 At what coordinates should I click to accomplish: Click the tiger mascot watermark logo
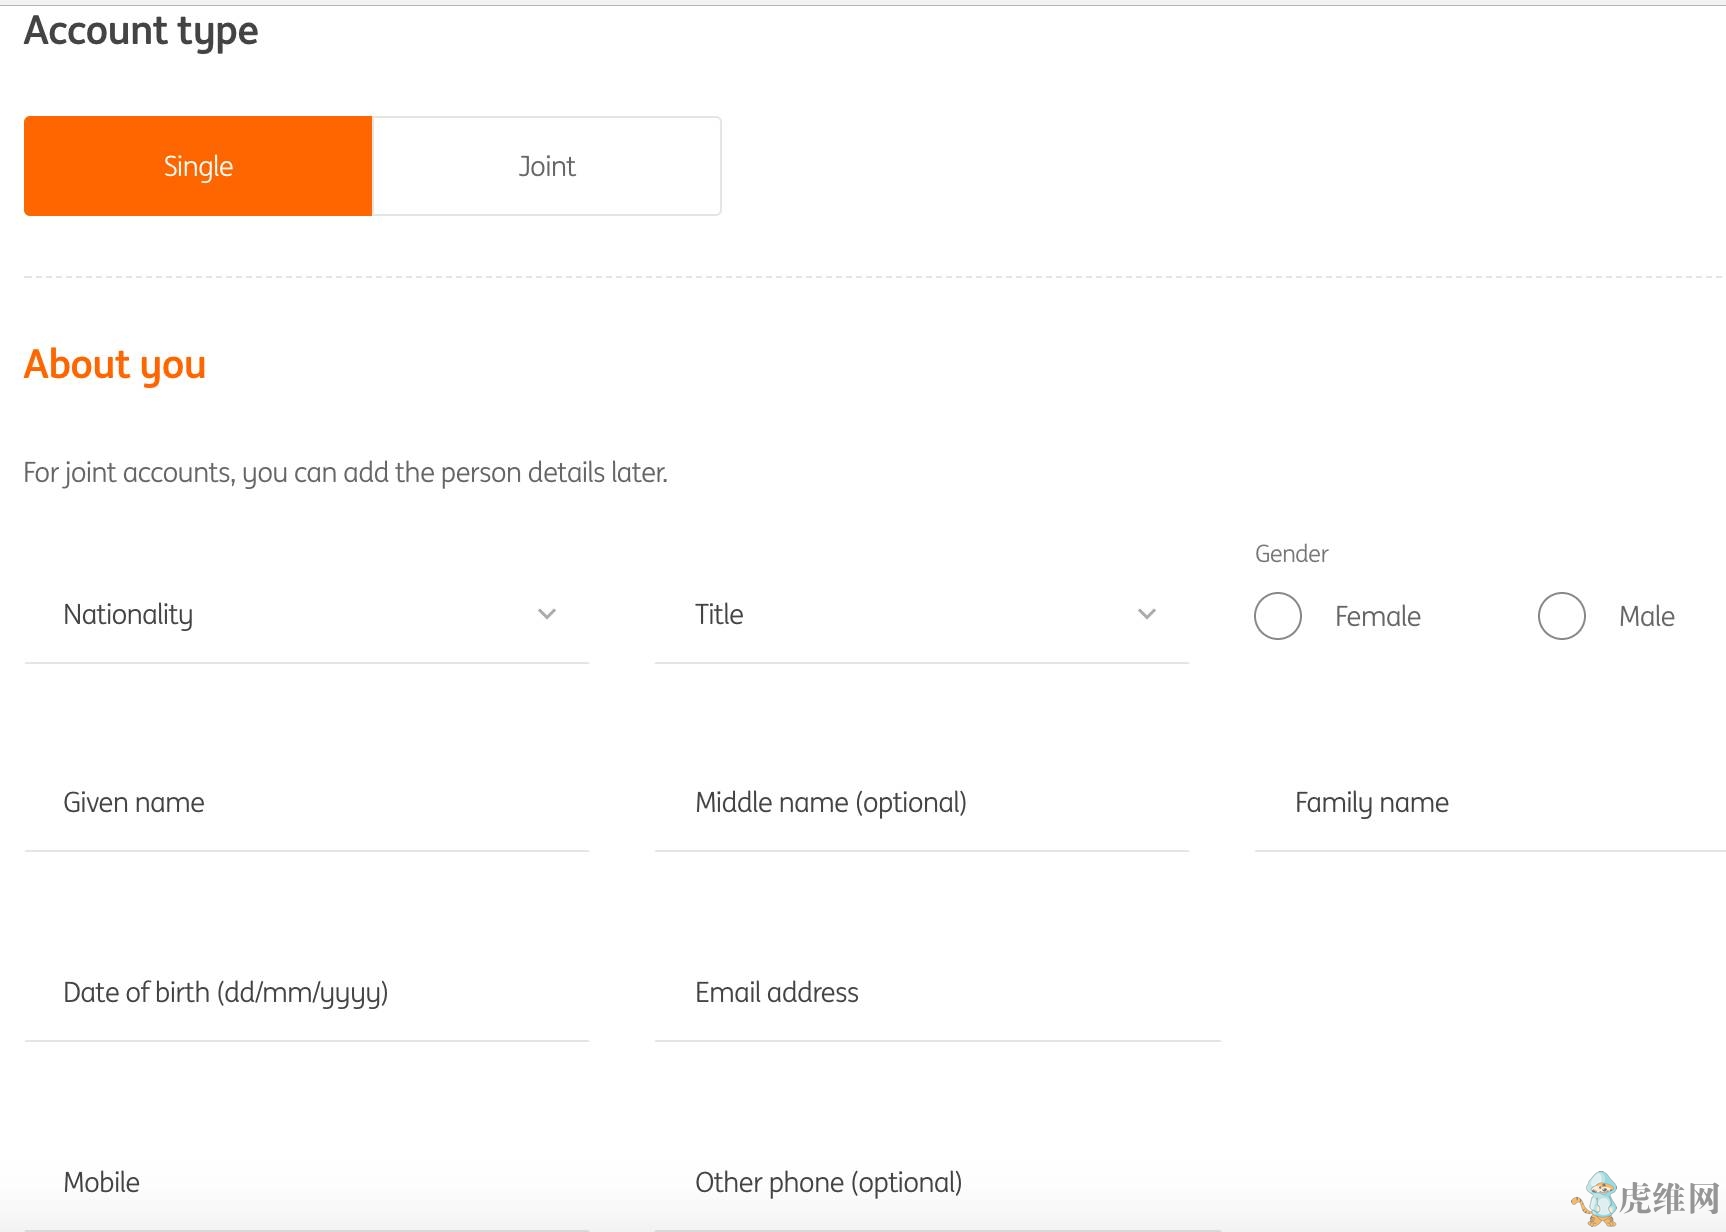(1597, 1199)
